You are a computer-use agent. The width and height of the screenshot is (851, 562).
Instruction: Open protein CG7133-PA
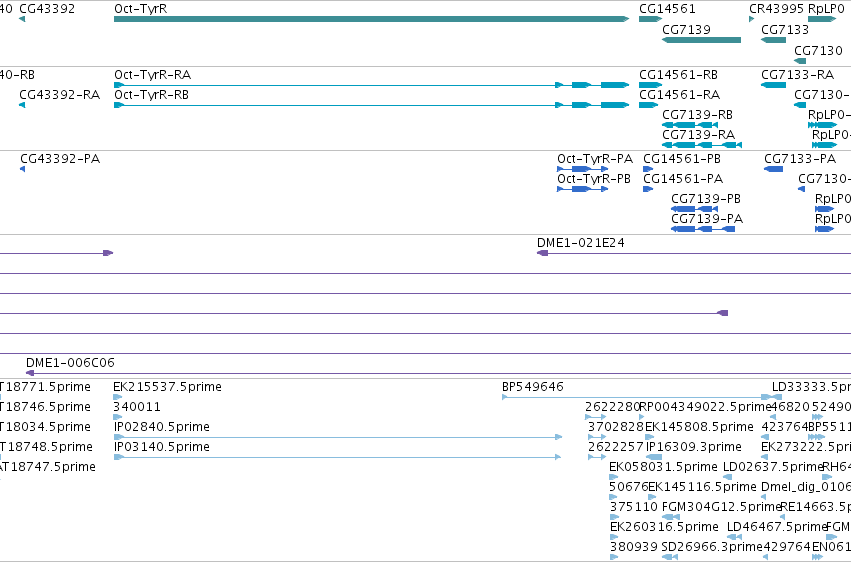(x=773, y=169)
